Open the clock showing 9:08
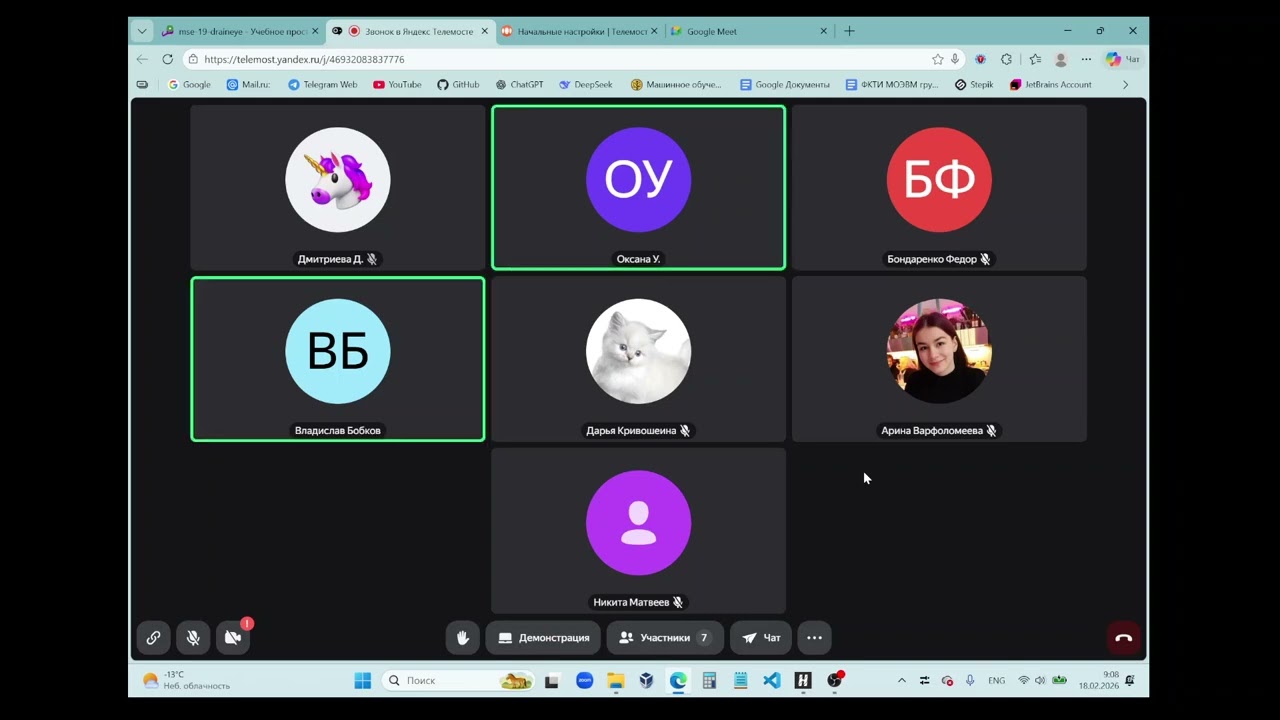The height and width of the screenshot is (720, 1280). (1098, 681)
